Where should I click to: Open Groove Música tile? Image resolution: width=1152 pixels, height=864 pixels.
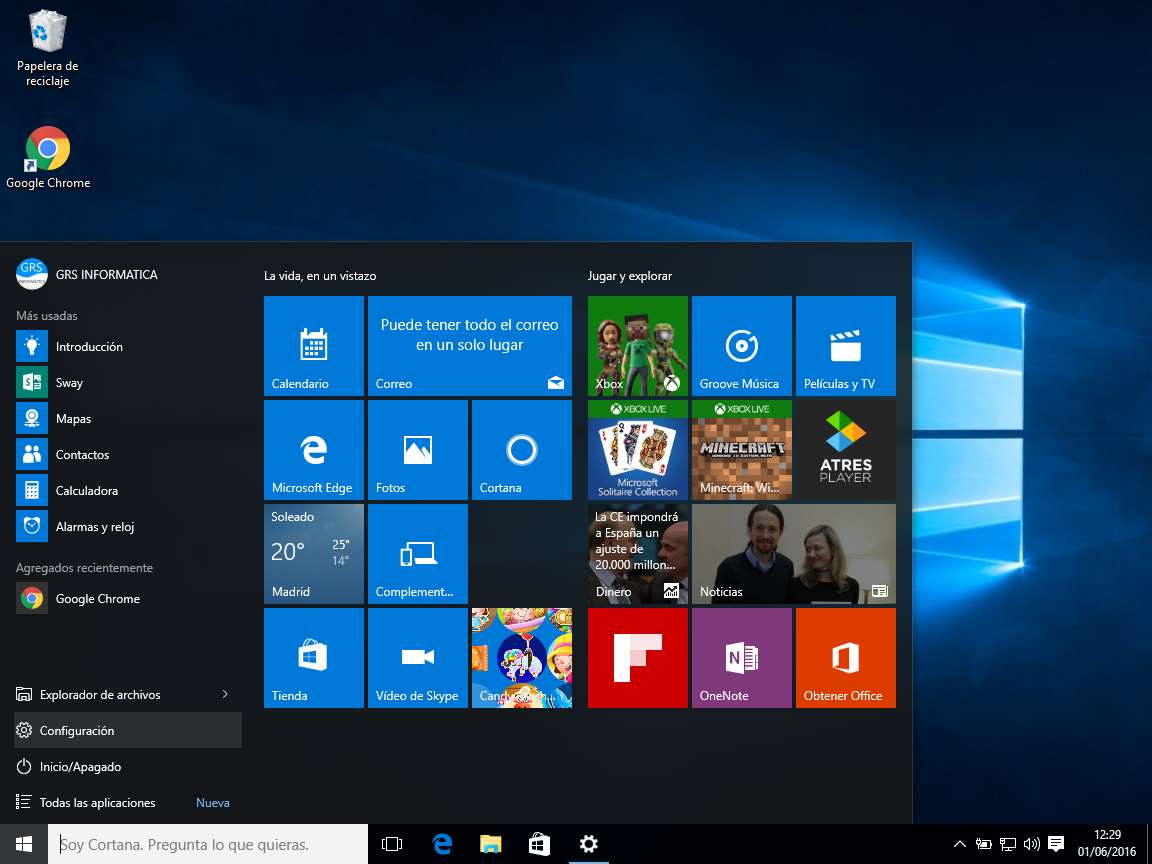click(x=741, y=346)
